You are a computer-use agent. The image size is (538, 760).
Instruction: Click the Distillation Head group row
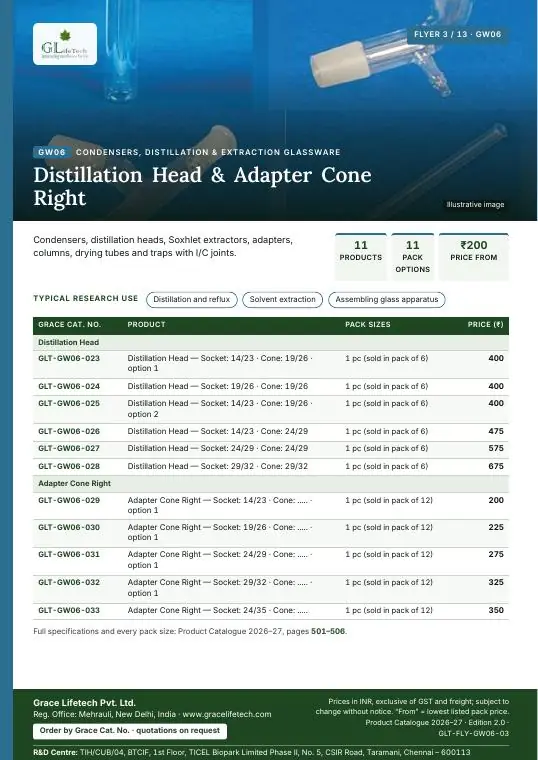271,342
